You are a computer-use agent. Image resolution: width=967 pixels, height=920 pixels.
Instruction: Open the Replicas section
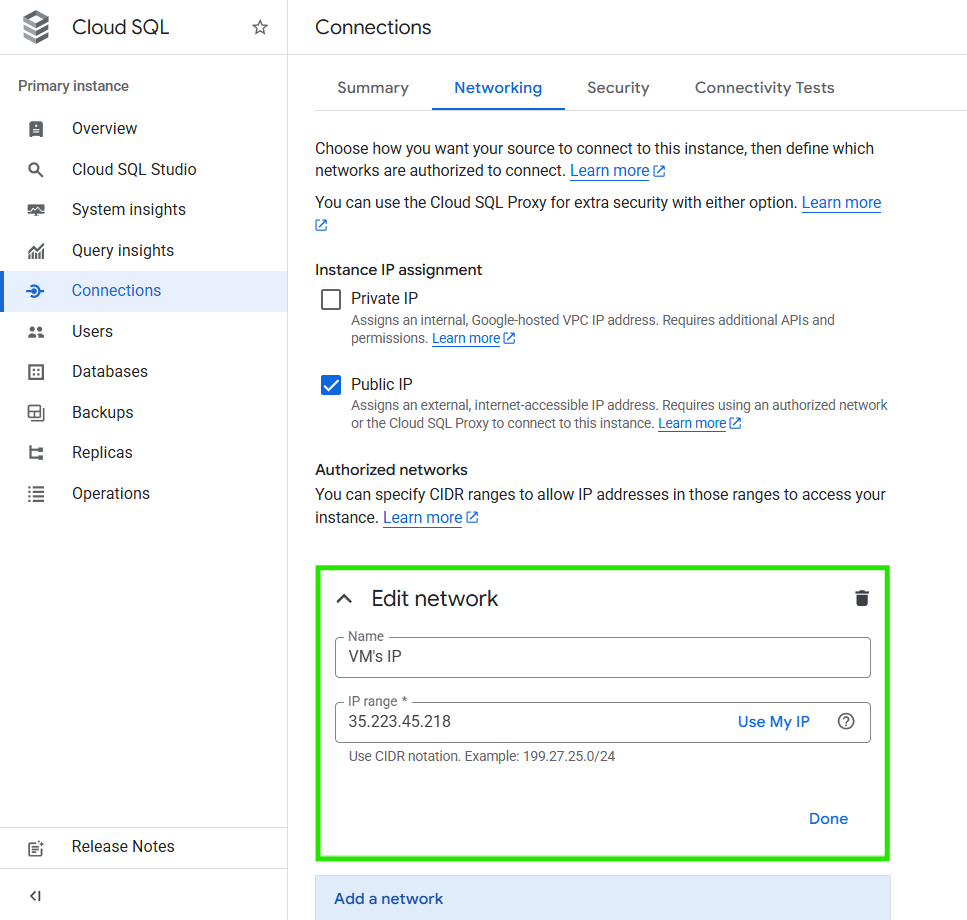(102, 453)
